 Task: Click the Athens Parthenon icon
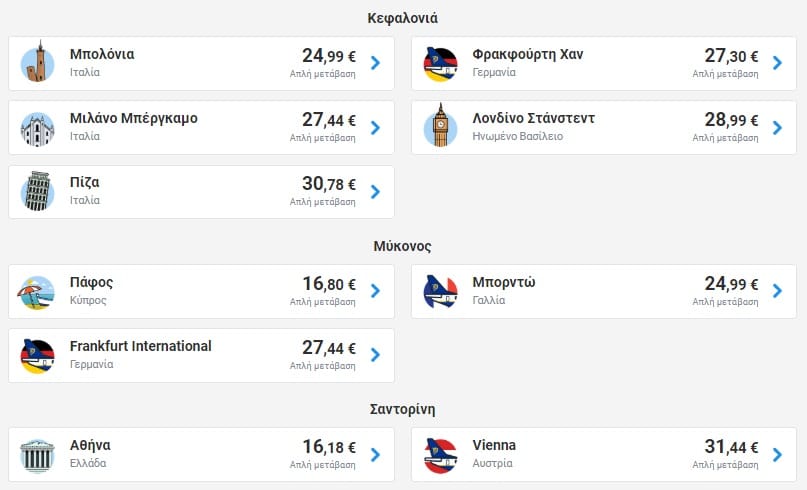tap(38, 454)
